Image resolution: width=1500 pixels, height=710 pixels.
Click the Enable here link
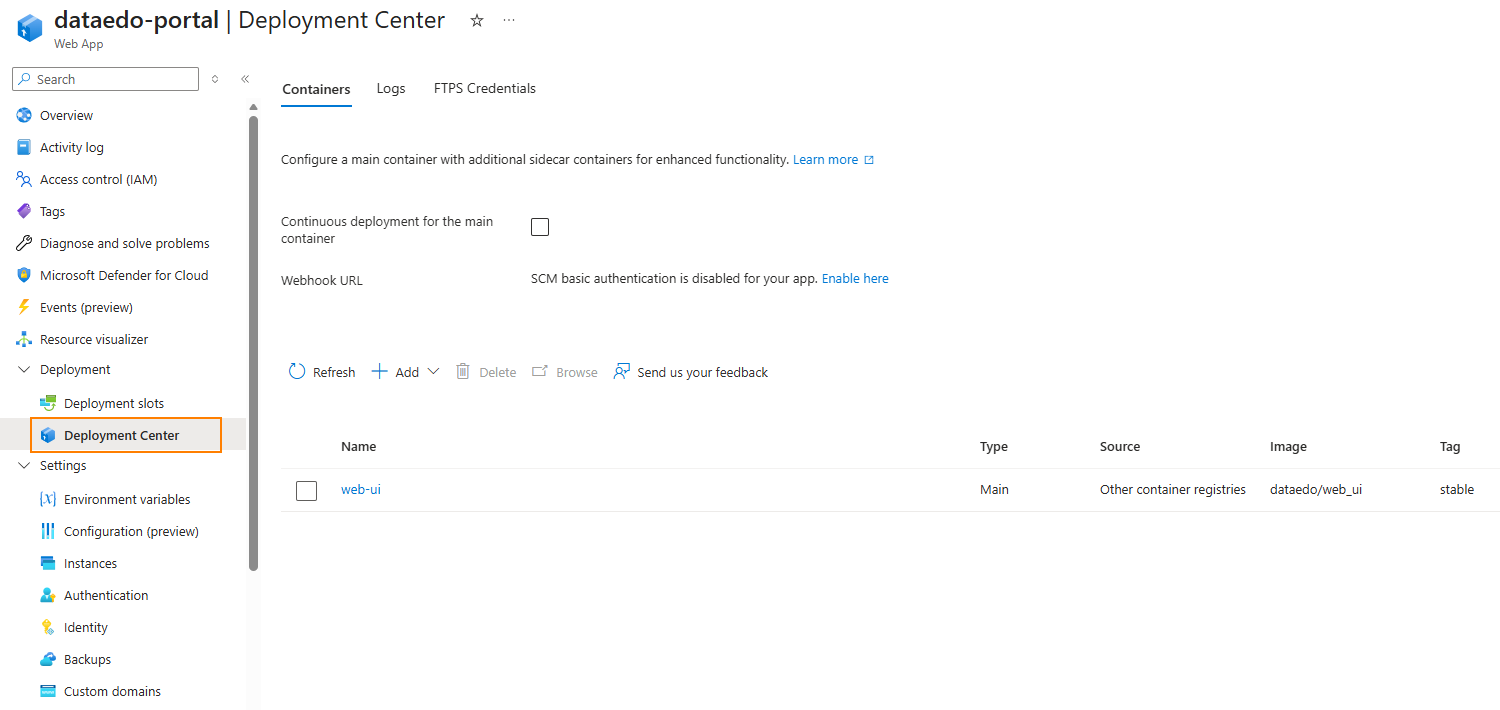click(x=855, y=279)
